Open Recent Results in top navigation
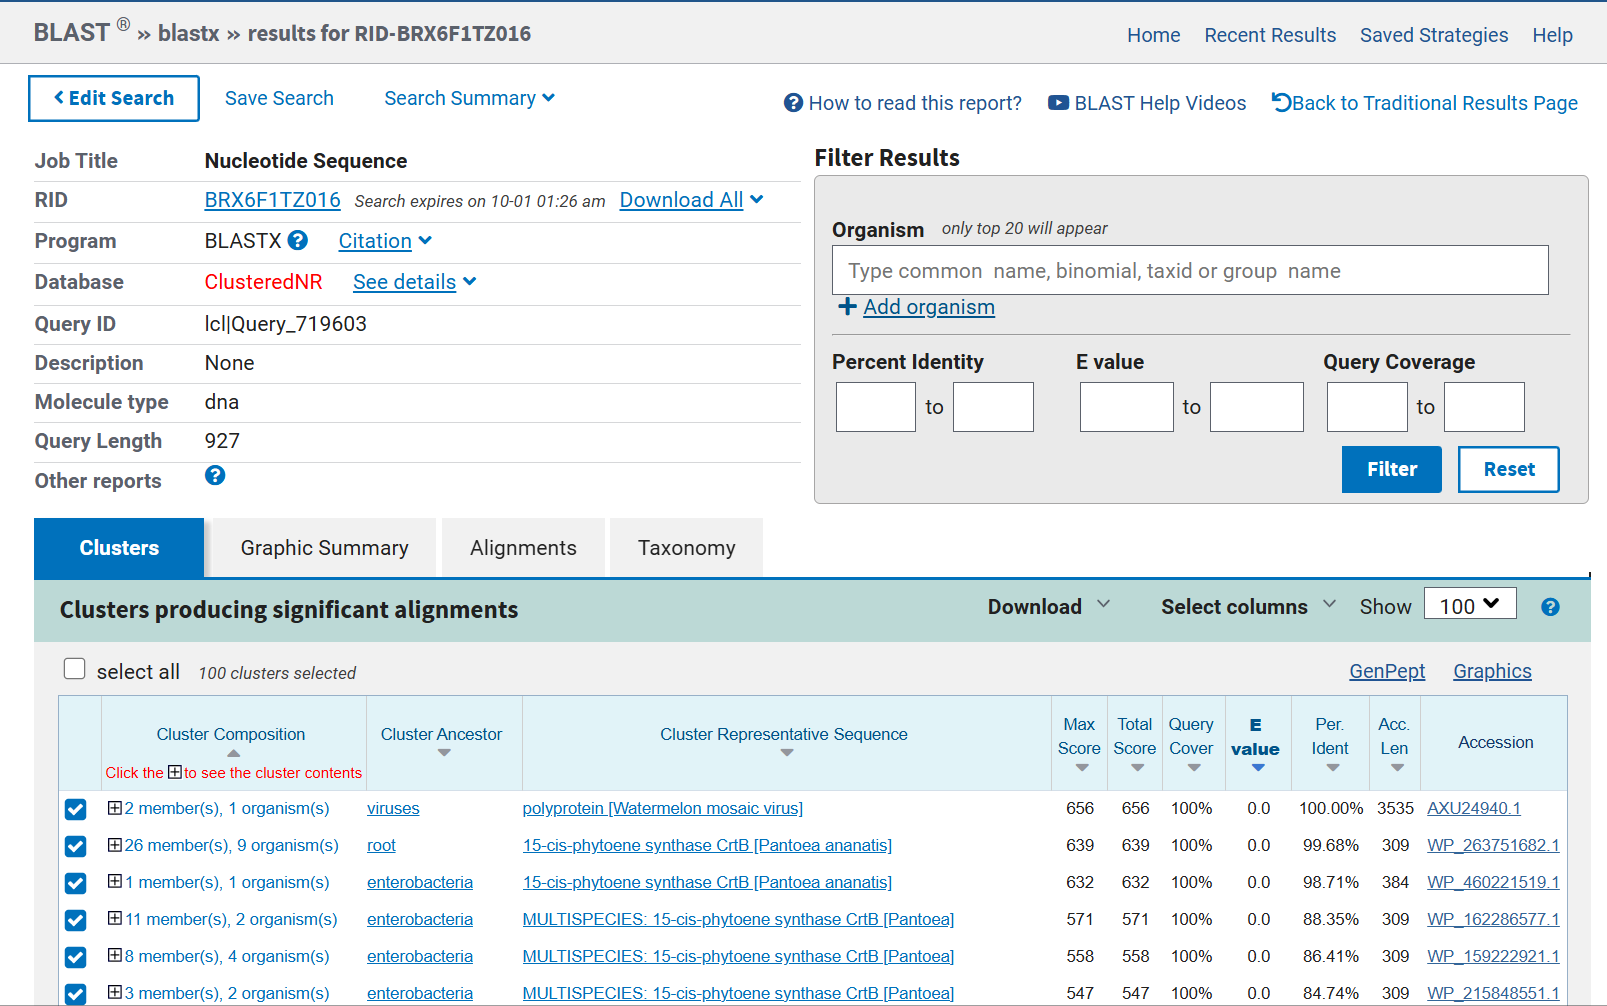The height and width of the screenshot is (1006, 1607). click(x=1270, y=35)
